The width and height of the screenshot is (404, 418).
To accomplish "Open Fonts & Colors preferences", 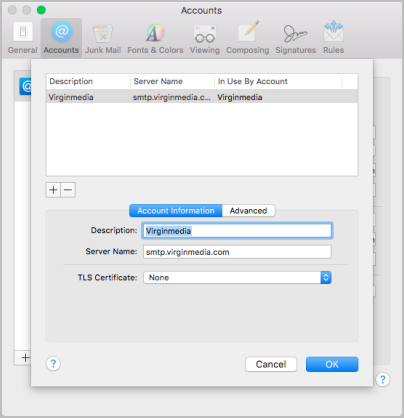I will (x=155, y=38).
